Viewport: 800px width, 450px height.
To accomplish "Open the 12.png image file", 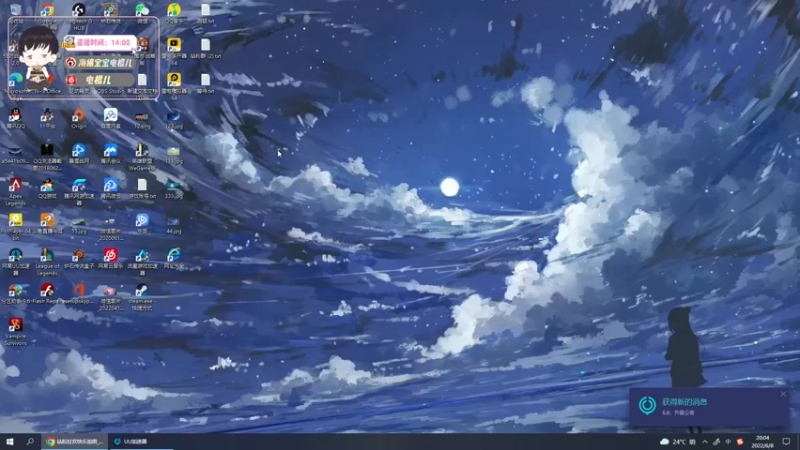I will pos(142,117).
